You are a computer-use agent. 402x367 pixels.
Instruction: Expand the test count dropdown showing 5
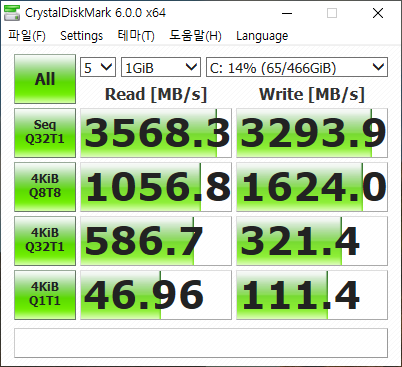tap(98, 67)
